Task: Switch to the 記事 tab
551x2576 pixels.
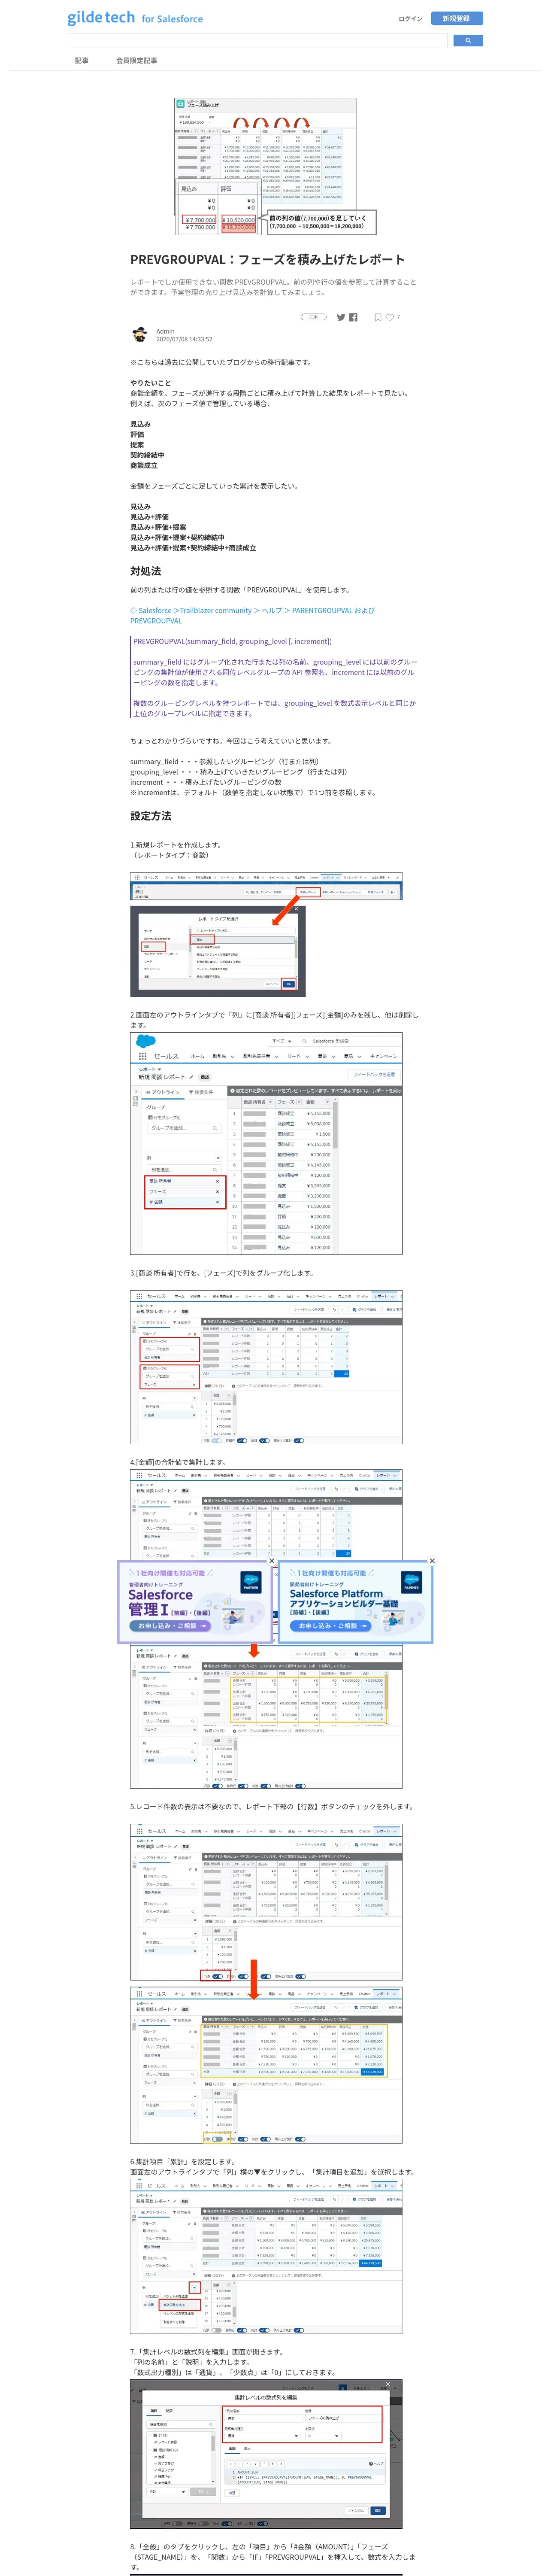Action: (82, 61)
